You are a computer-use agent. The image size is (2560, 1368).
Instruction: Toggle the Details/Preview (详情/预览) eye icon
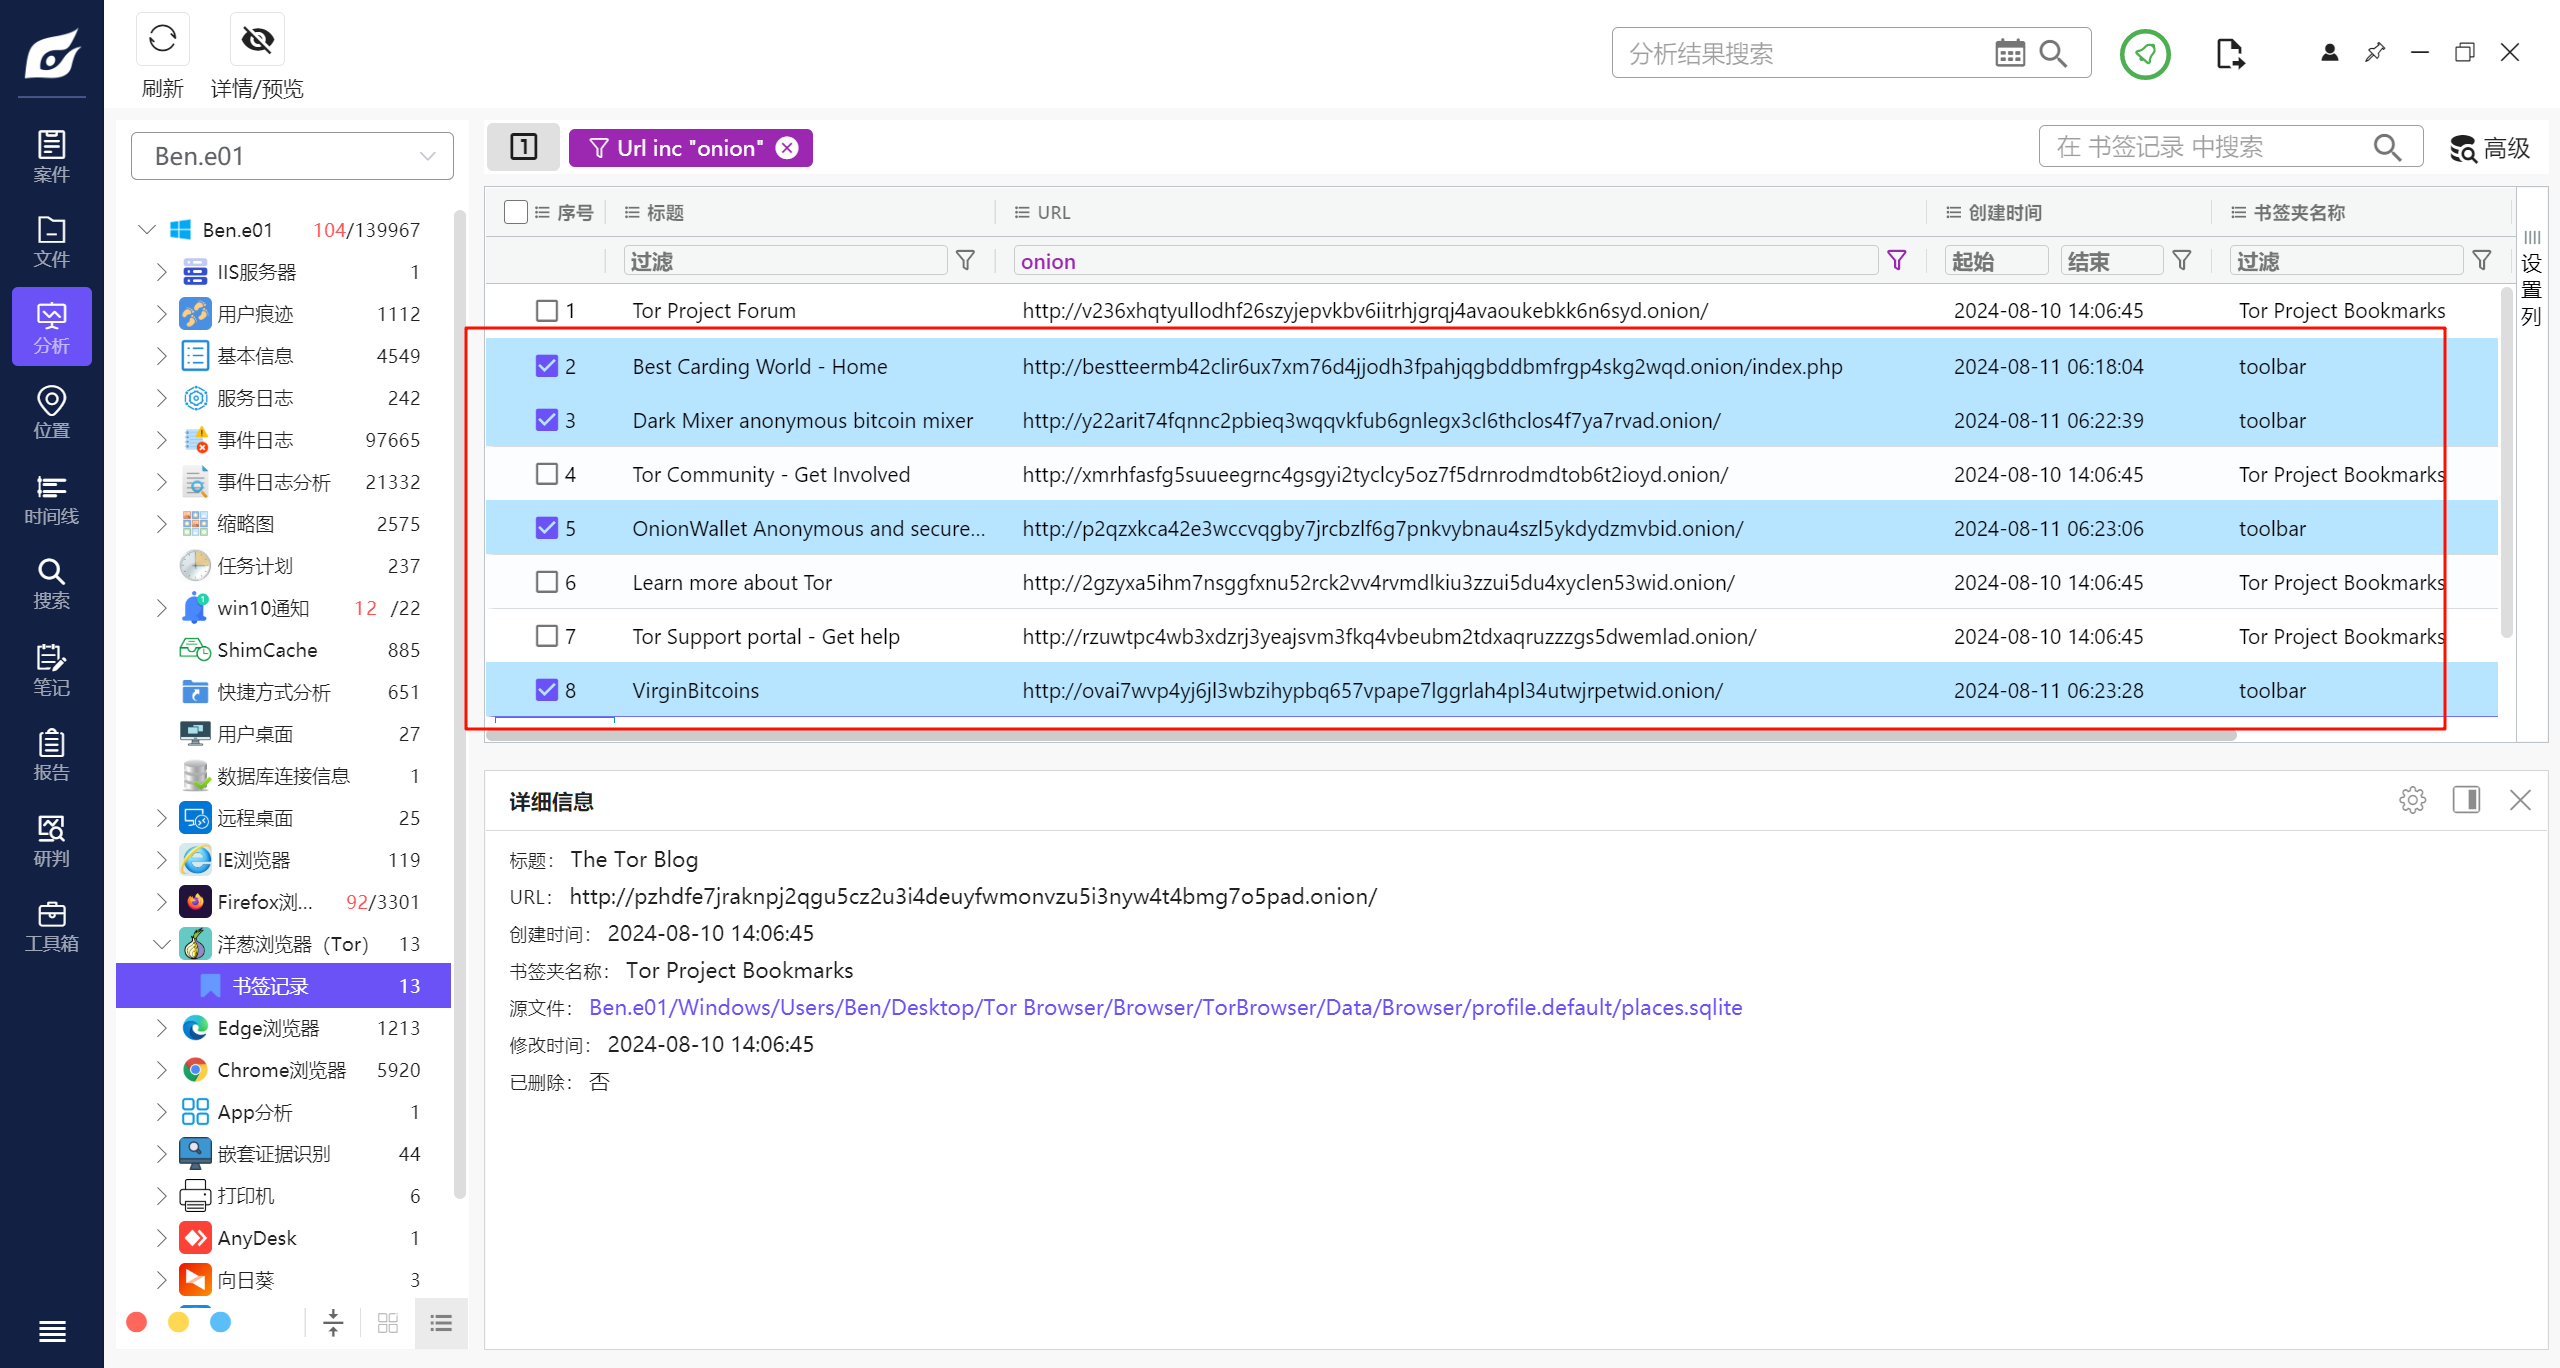pos(257,40)
